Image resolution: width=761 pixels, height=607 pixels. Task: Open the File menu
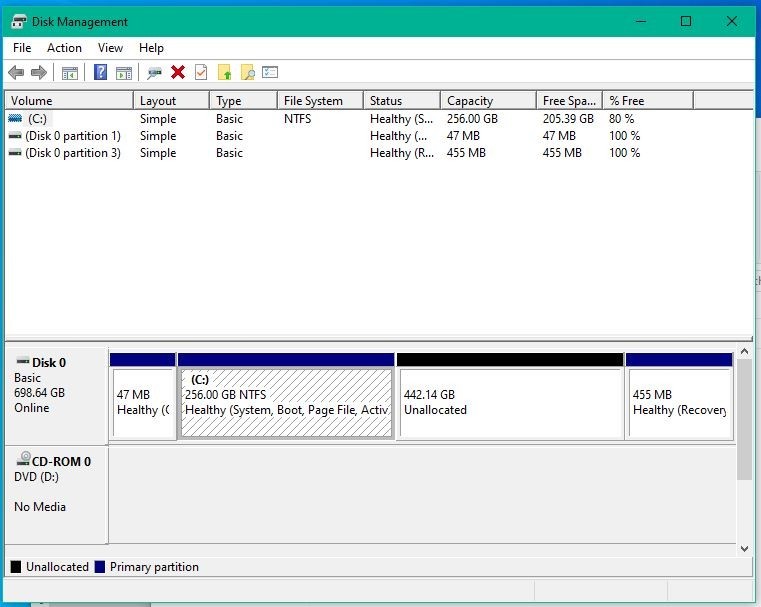point(22,48)
